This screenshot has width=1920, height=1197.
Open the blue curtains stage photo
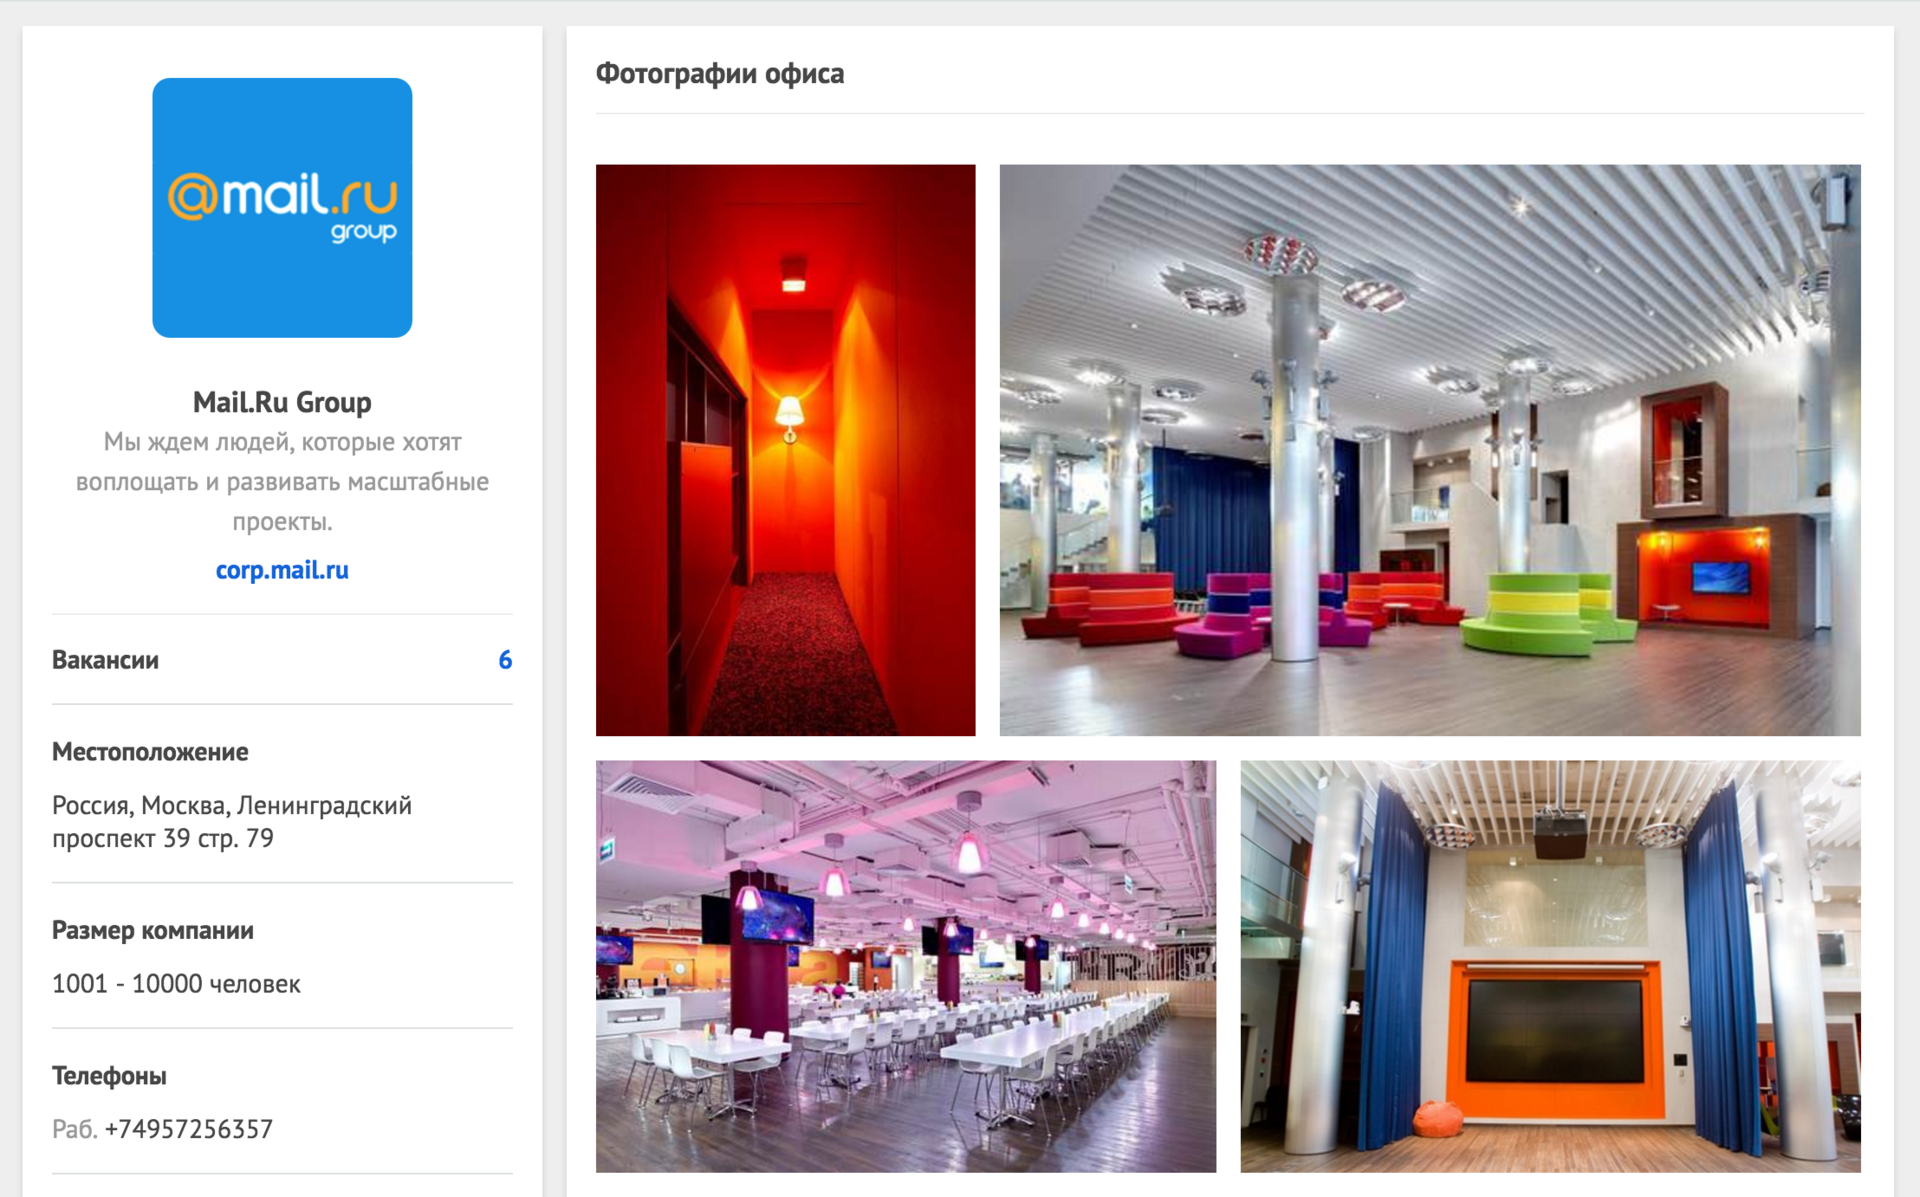click(x=1551, y=966)
